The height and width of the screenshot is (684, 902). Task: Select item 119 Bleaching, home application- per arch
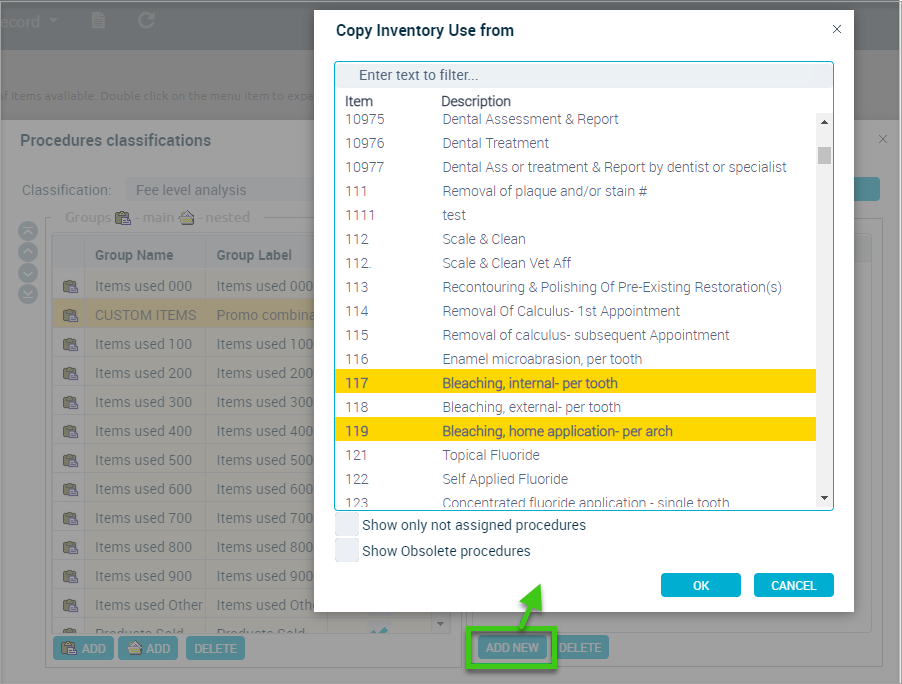coord(575,431)
